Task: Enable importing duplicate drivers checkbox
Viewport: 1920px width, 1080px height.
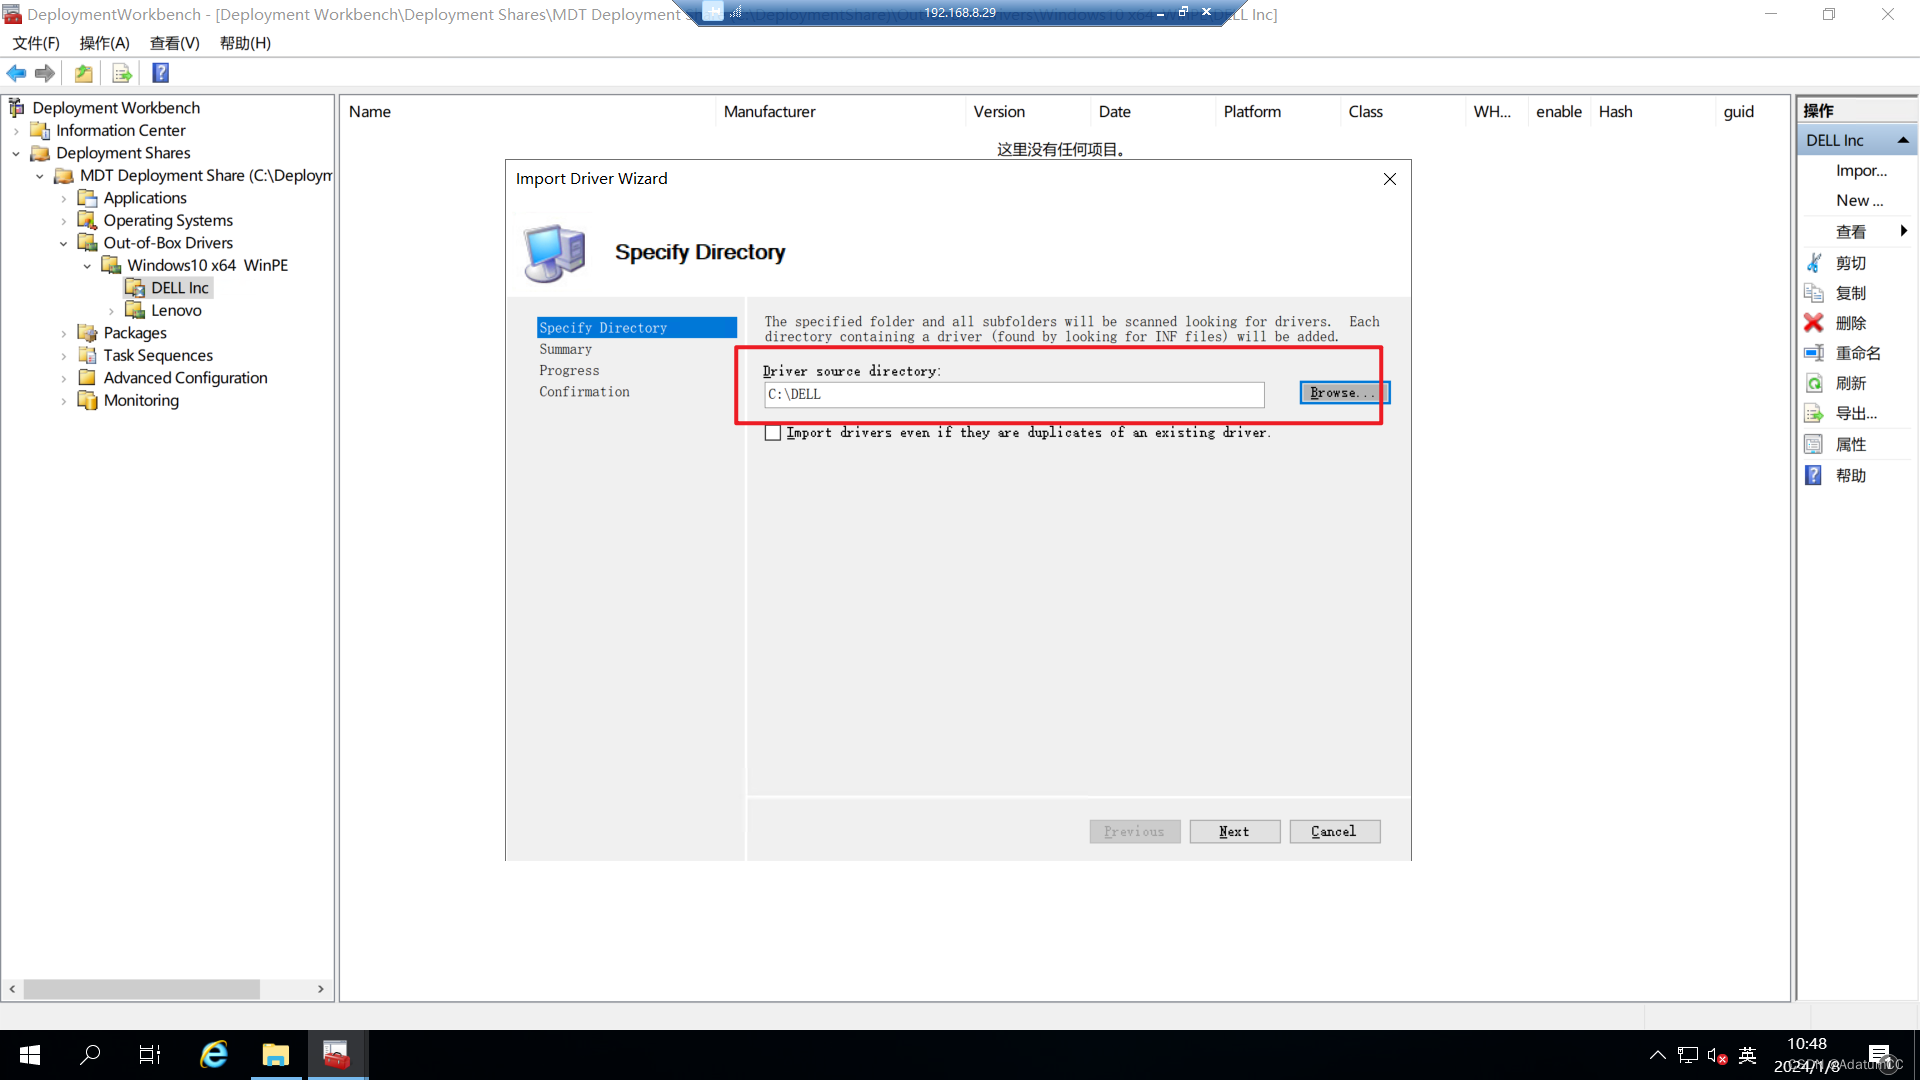Action: tap(773, 433)
